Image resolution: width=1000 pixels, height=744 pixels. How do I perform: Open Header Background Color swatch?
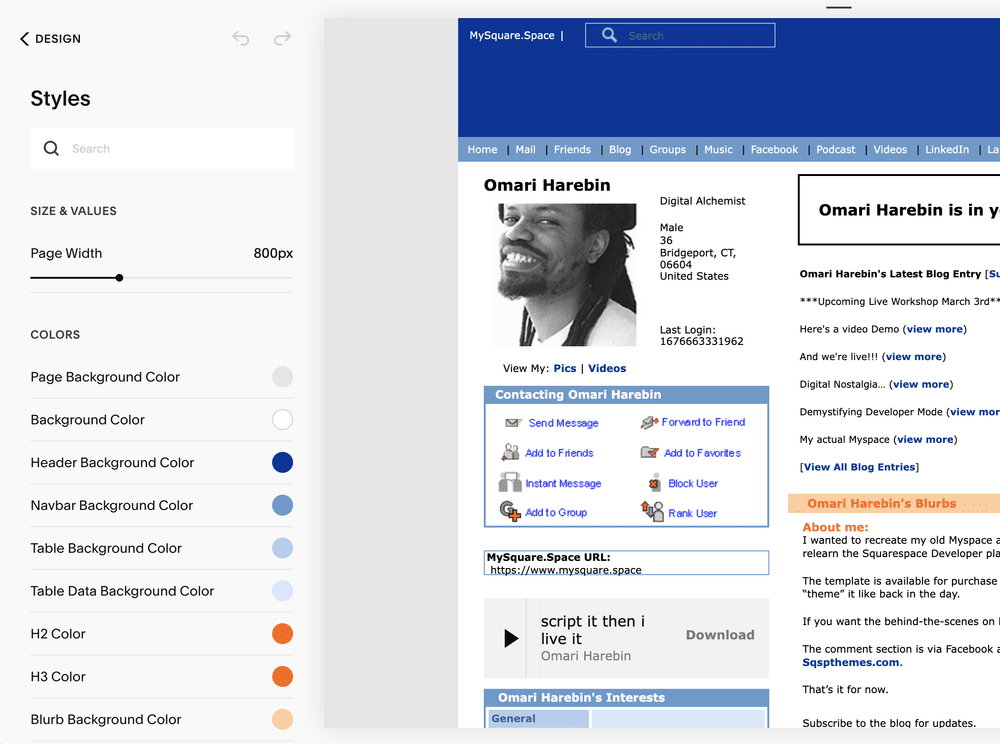pos(283,462)
